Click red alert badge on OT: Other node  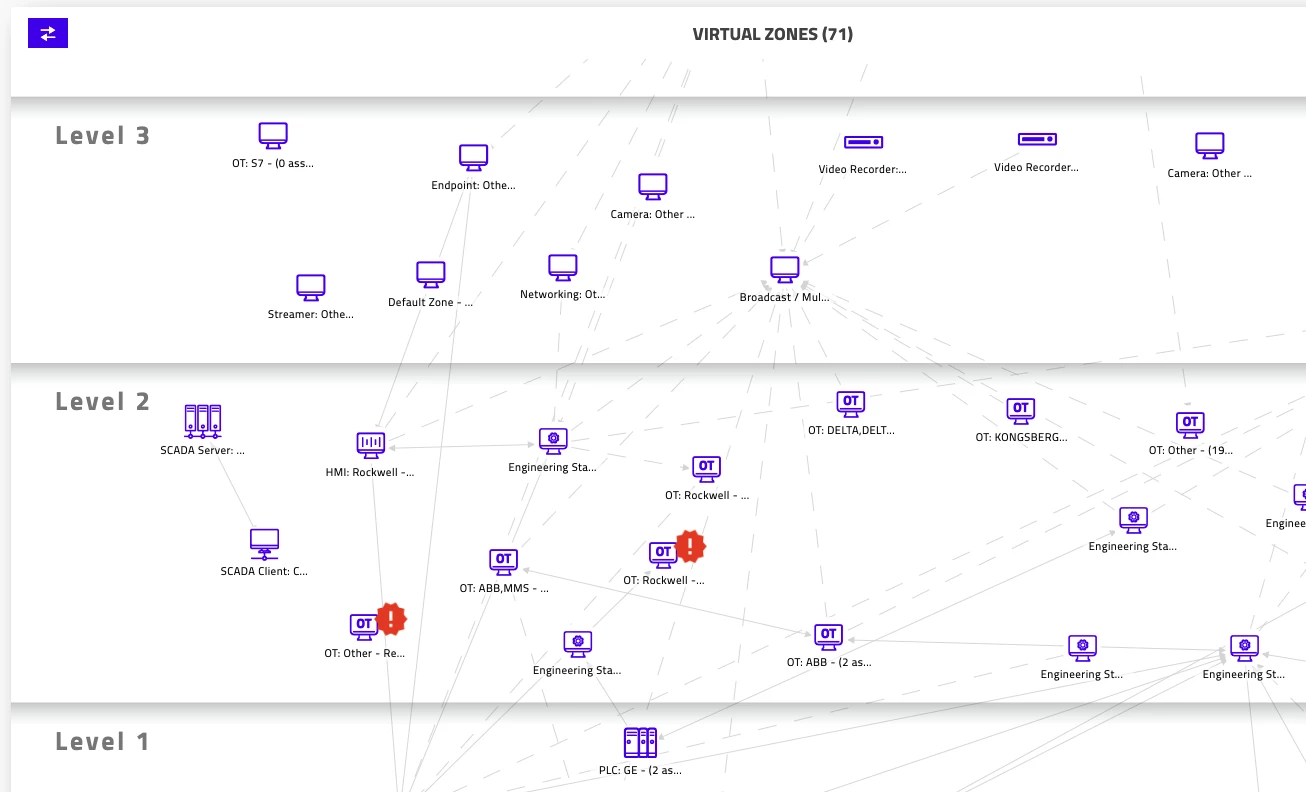(x=391, y=619)
